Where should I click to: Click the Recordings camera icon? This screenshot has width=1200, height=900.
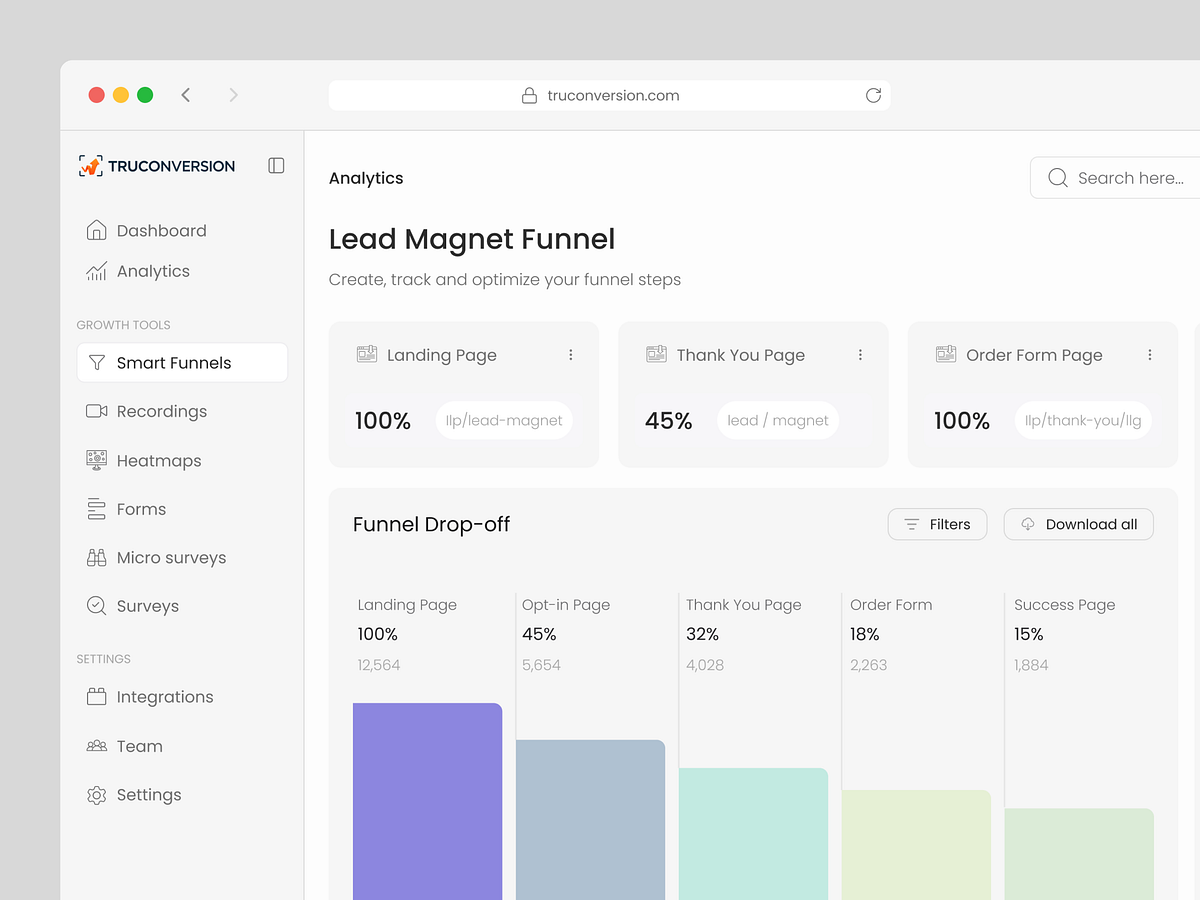tap(97, 411)
